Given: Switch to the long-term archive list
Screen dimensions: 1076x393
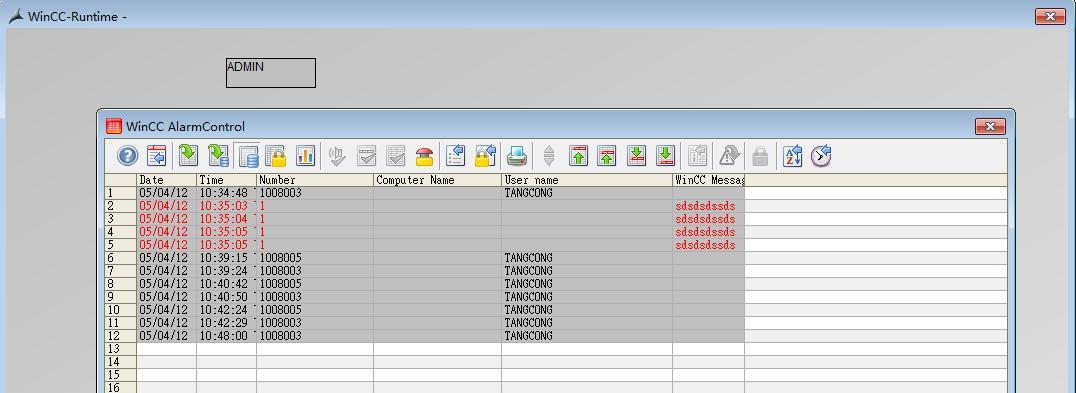Looking at the screenshot, I should (247, 156).
